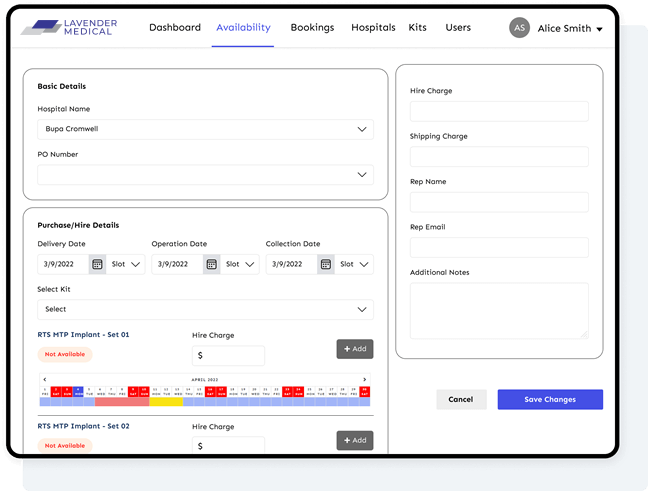
Task: Go to previous month in availability calendar
Action: tap(43, 379)
